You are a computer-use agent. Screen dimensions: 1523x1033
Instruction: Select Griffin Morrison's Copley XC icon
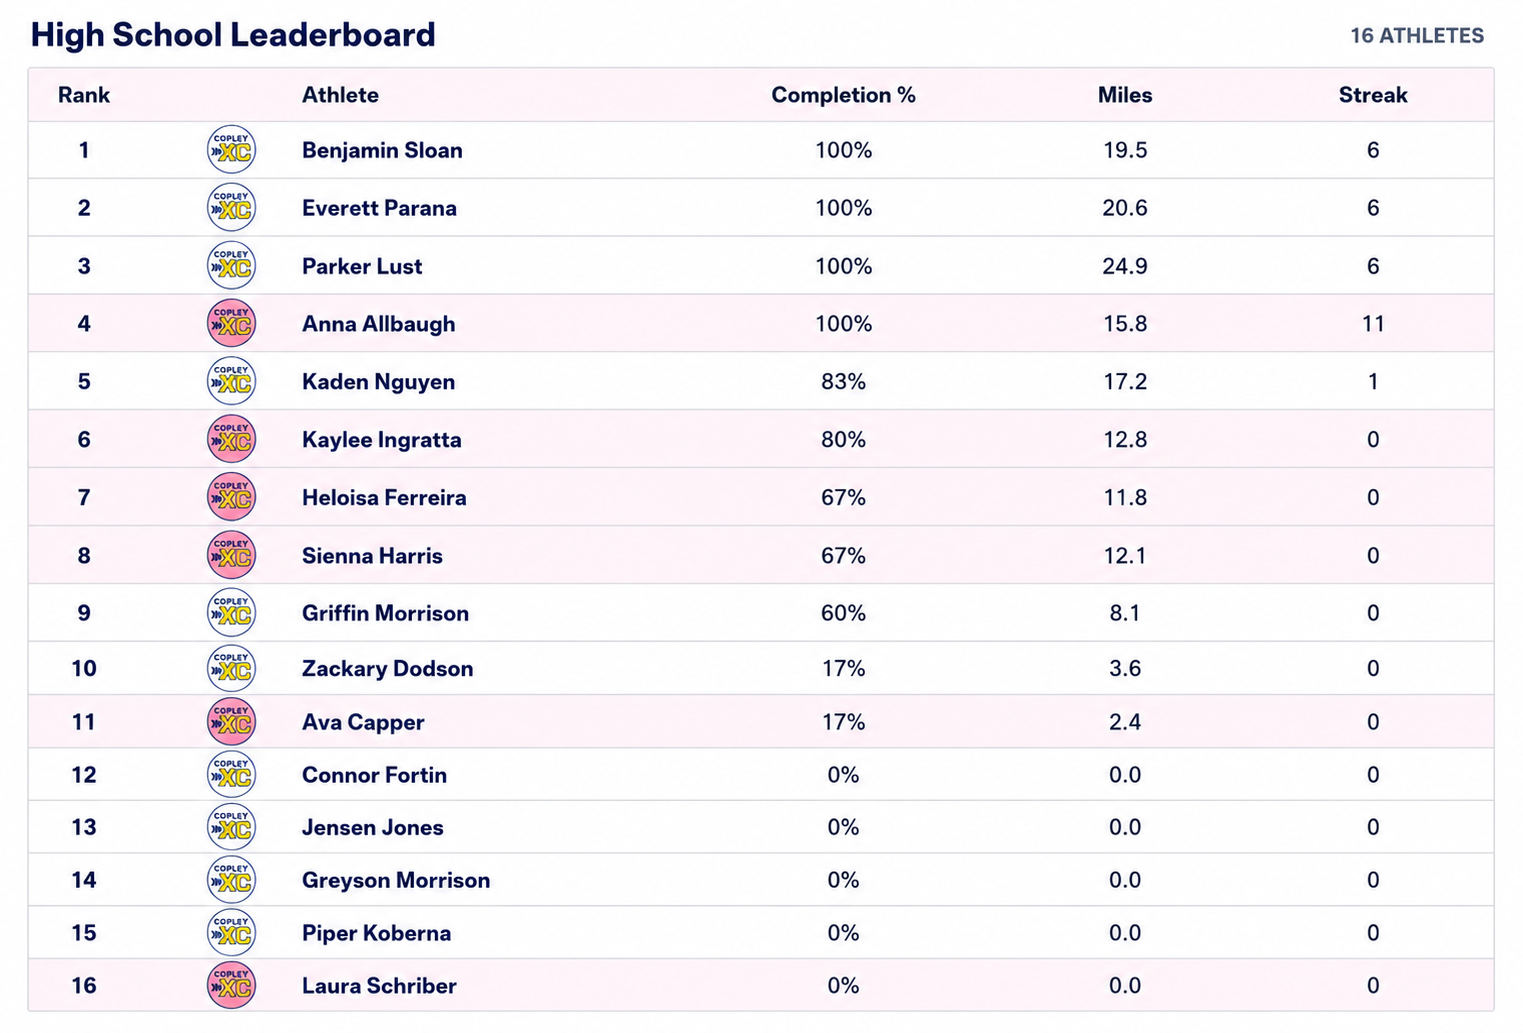pyautogui.click(x=231, y=613)
